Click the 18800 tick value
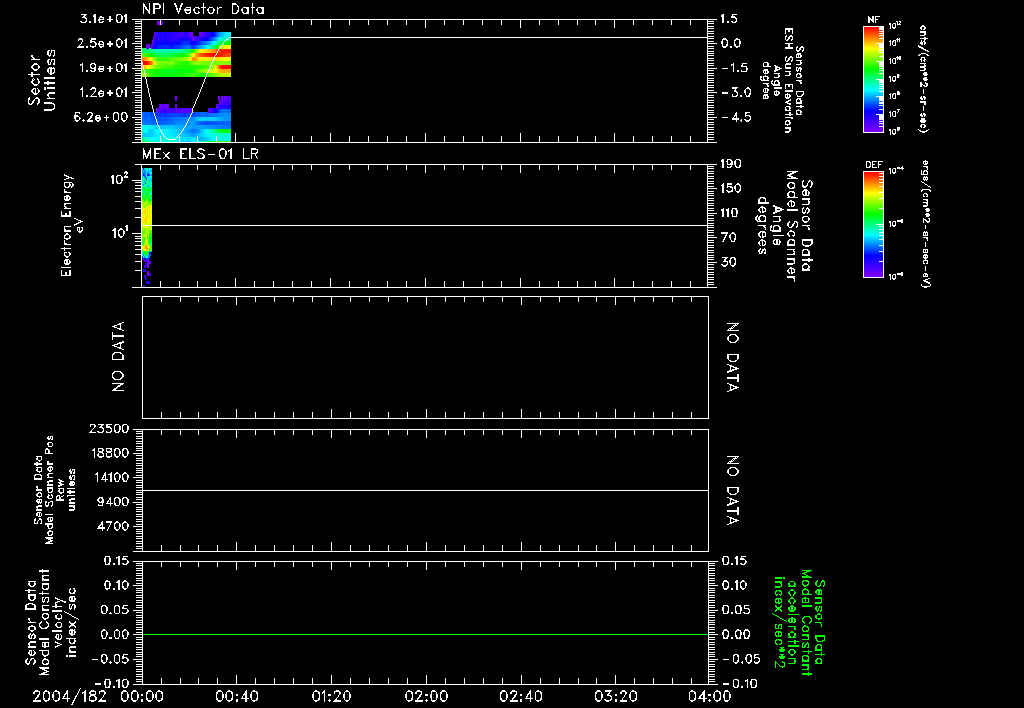Image resolution: width=1024 pixels, height=708 pixels. tap(110, 453)
